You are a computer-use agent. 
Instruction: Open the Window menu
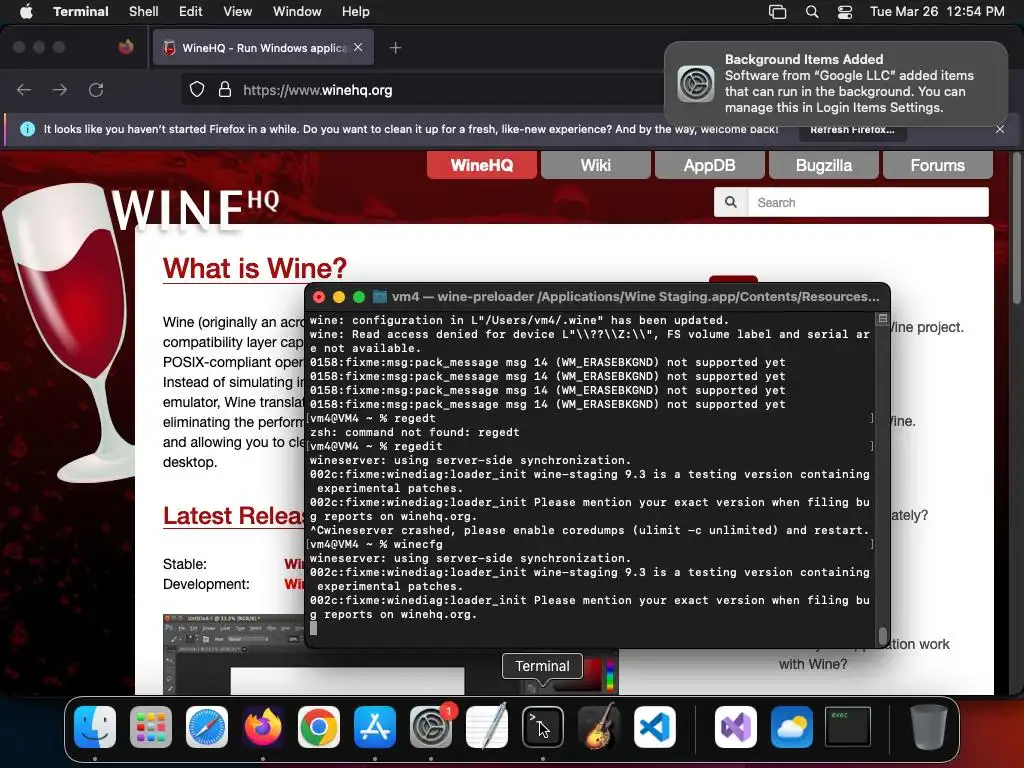[x=297, y=12]
